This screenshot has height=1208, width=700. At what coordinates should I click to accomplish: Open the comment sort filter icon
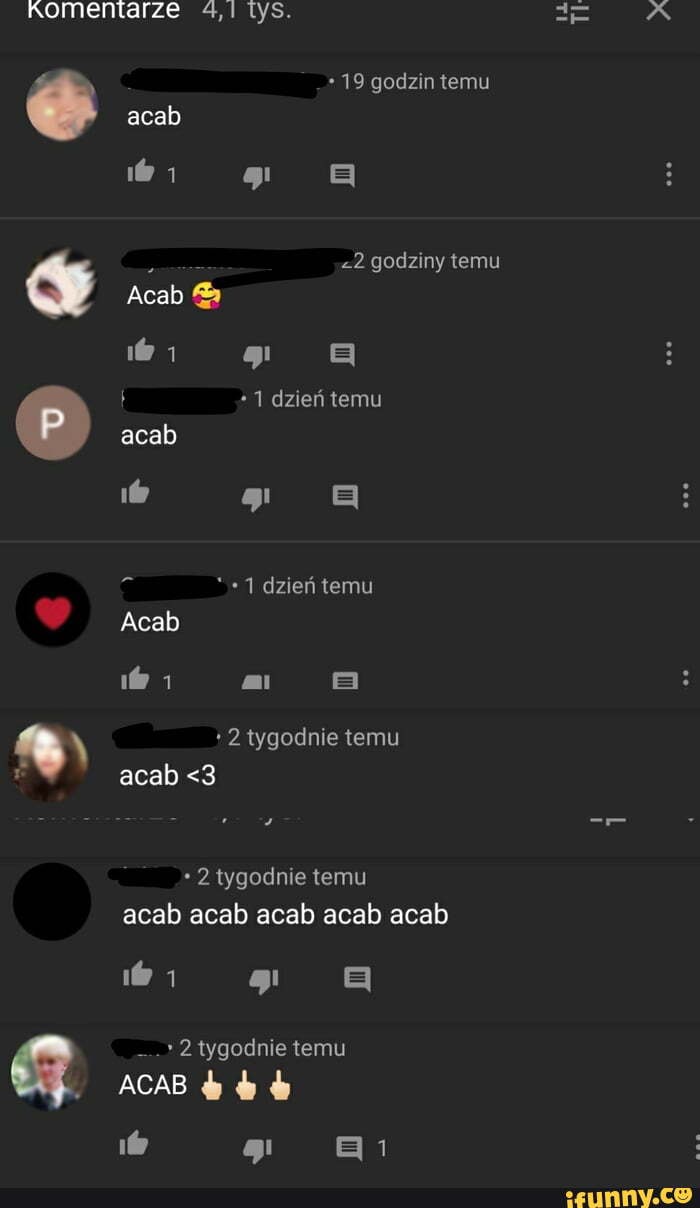pyautogui.click(x=573, y=11)
